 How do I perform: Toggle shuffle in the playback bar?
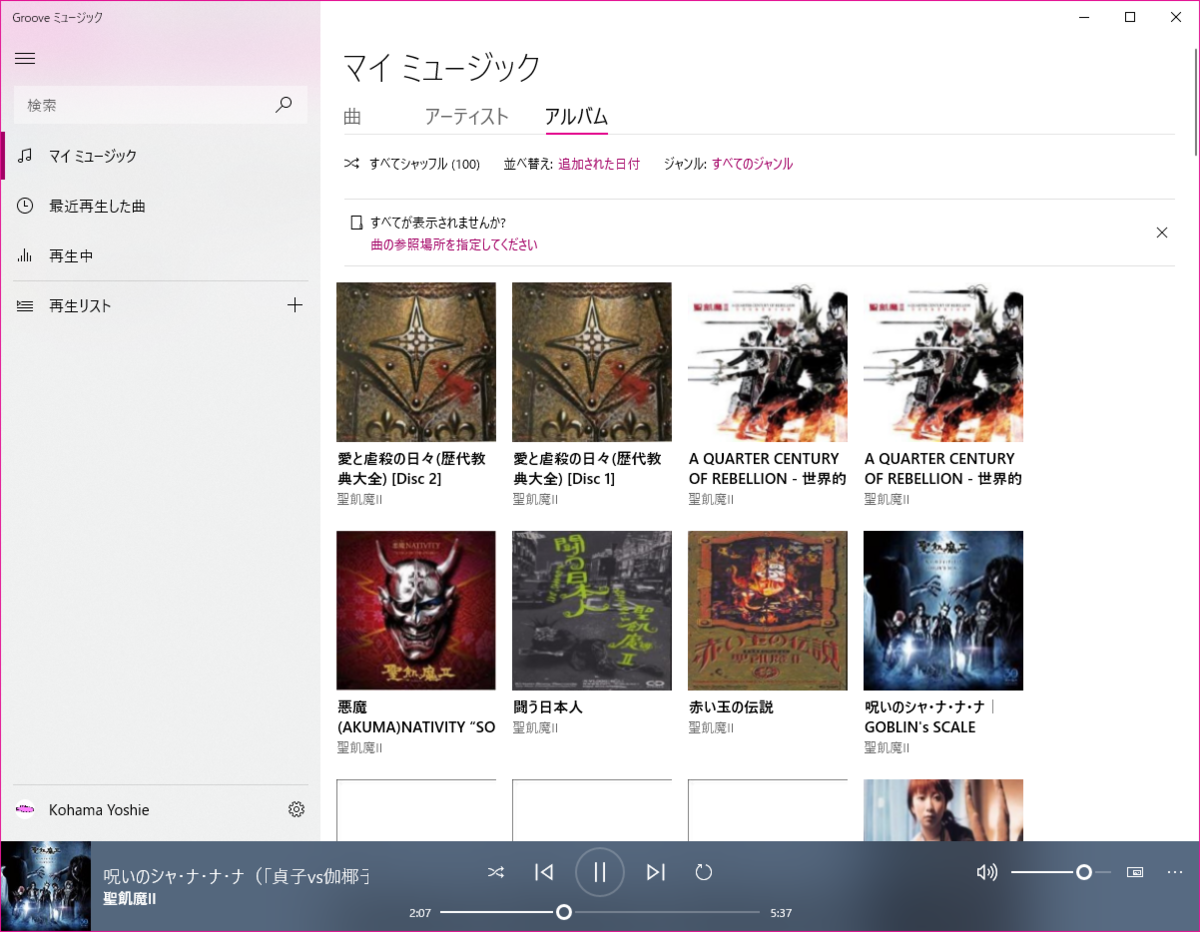(x=496, y=872)
